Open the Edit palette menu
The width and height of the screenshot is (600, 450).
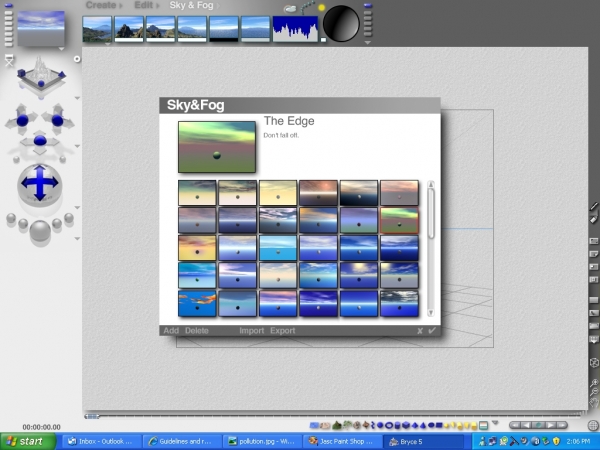144,5
